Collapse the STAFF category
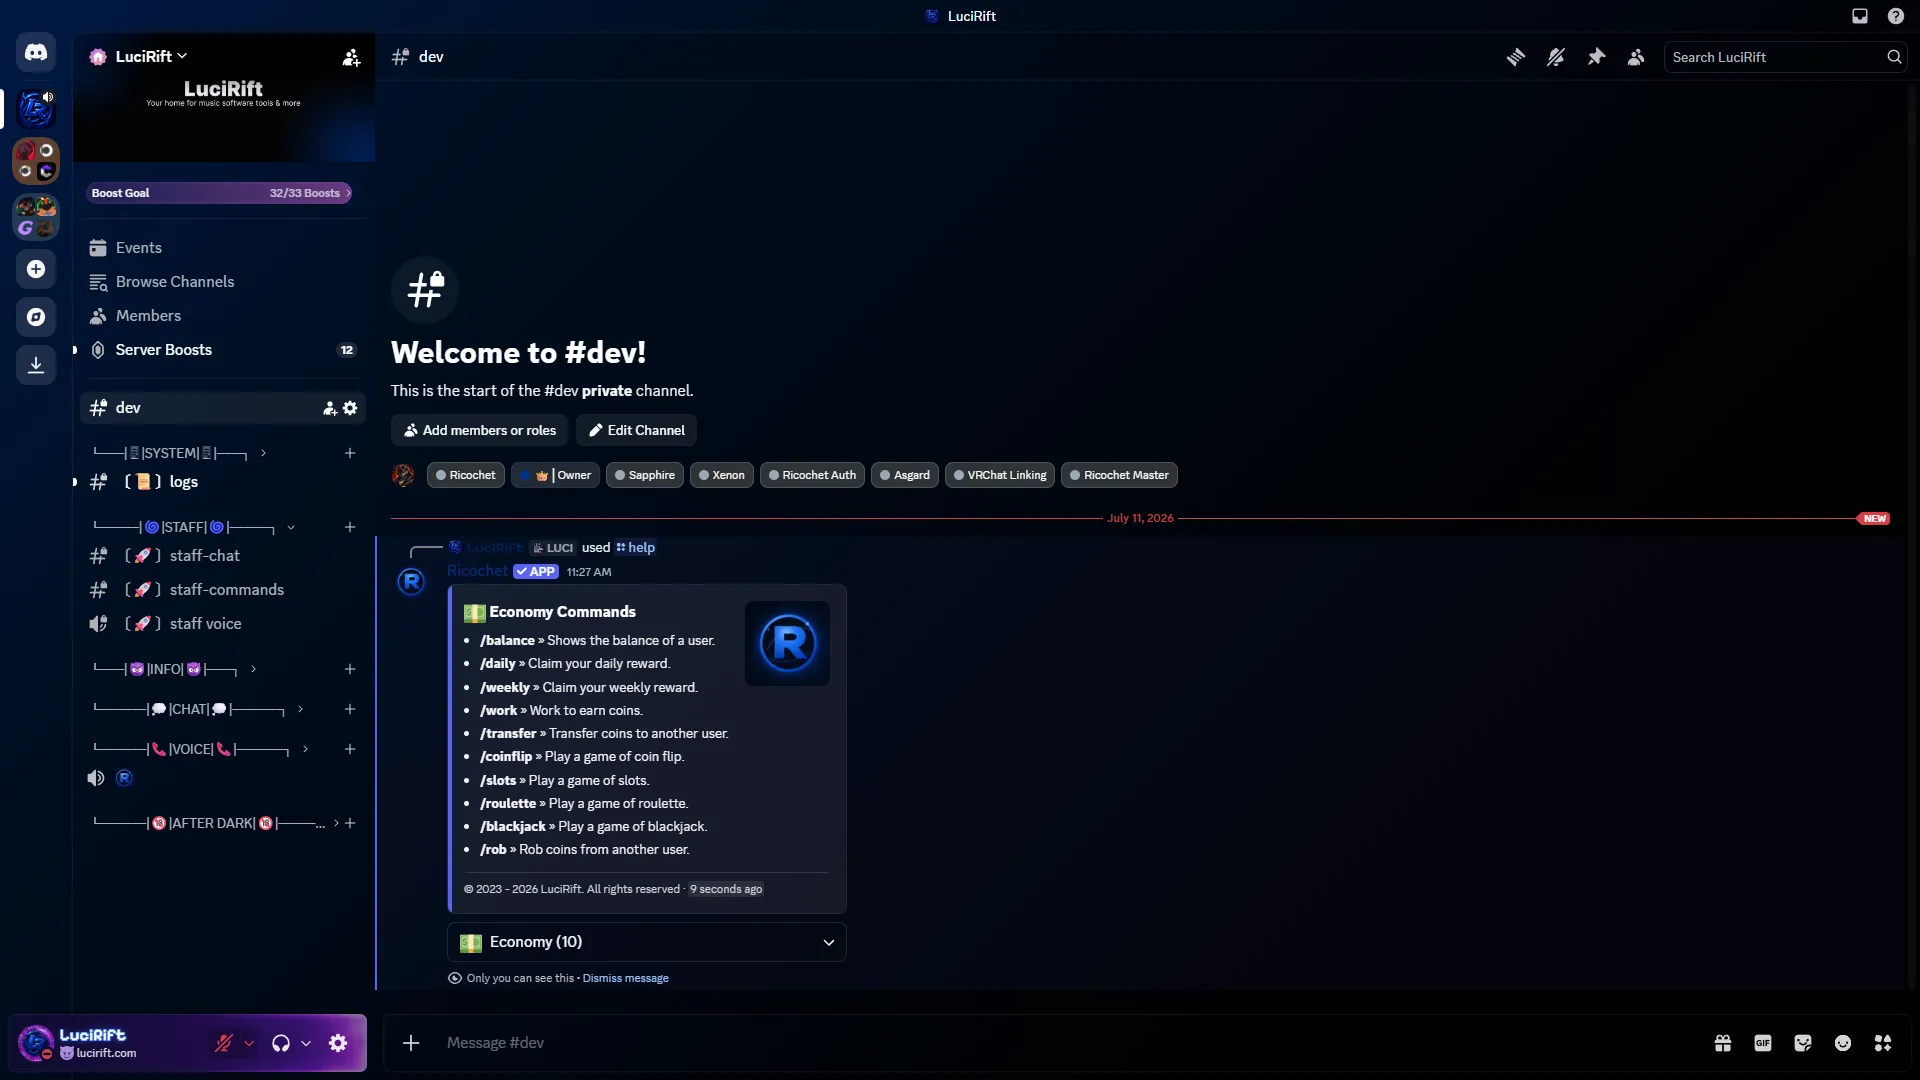This screenshot has width=1920, height=1080. click(x=194, y=527)
